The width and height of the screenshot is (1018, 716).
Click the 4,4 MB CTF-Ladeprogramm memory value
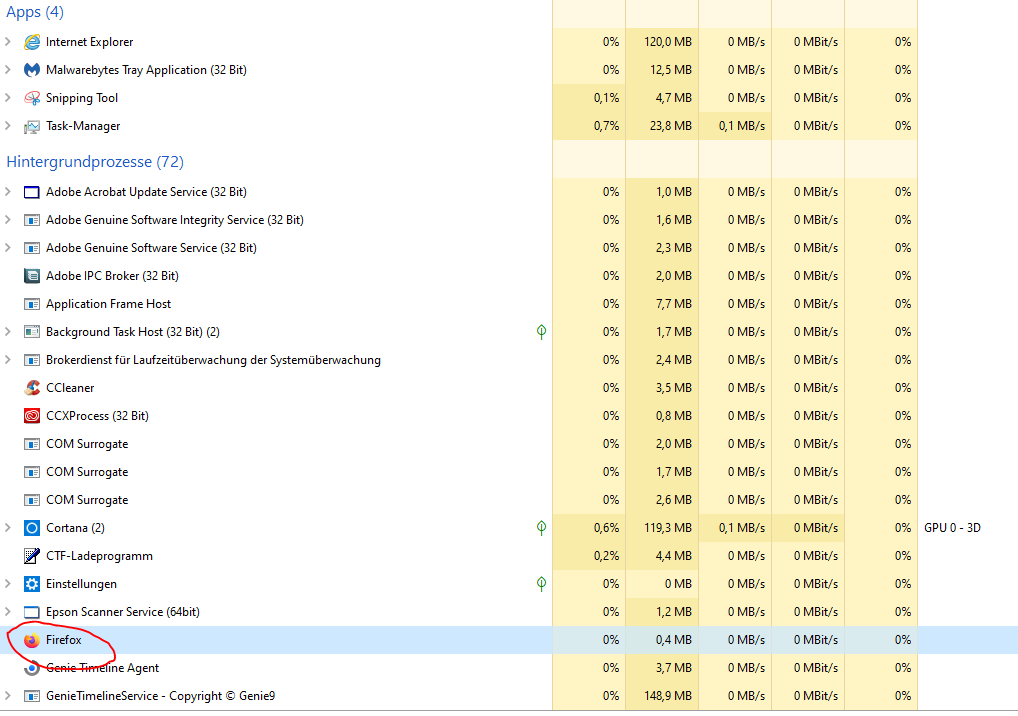pyautogui.click(x=674, y=556)
